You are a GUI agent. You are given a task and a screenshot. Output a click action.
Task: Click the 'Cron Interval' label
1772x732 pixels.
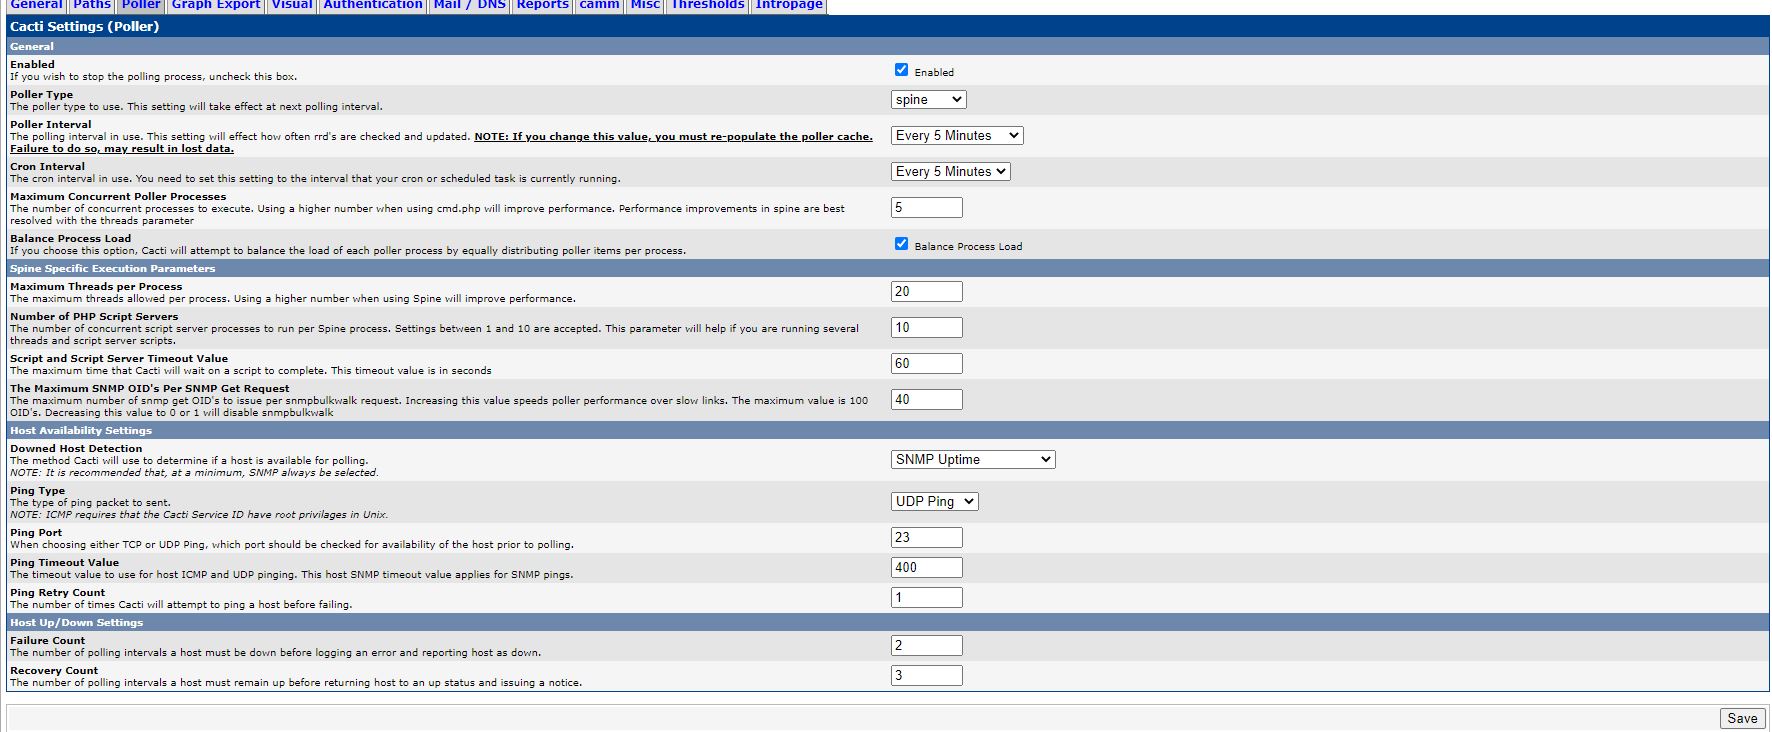point(48,167)
